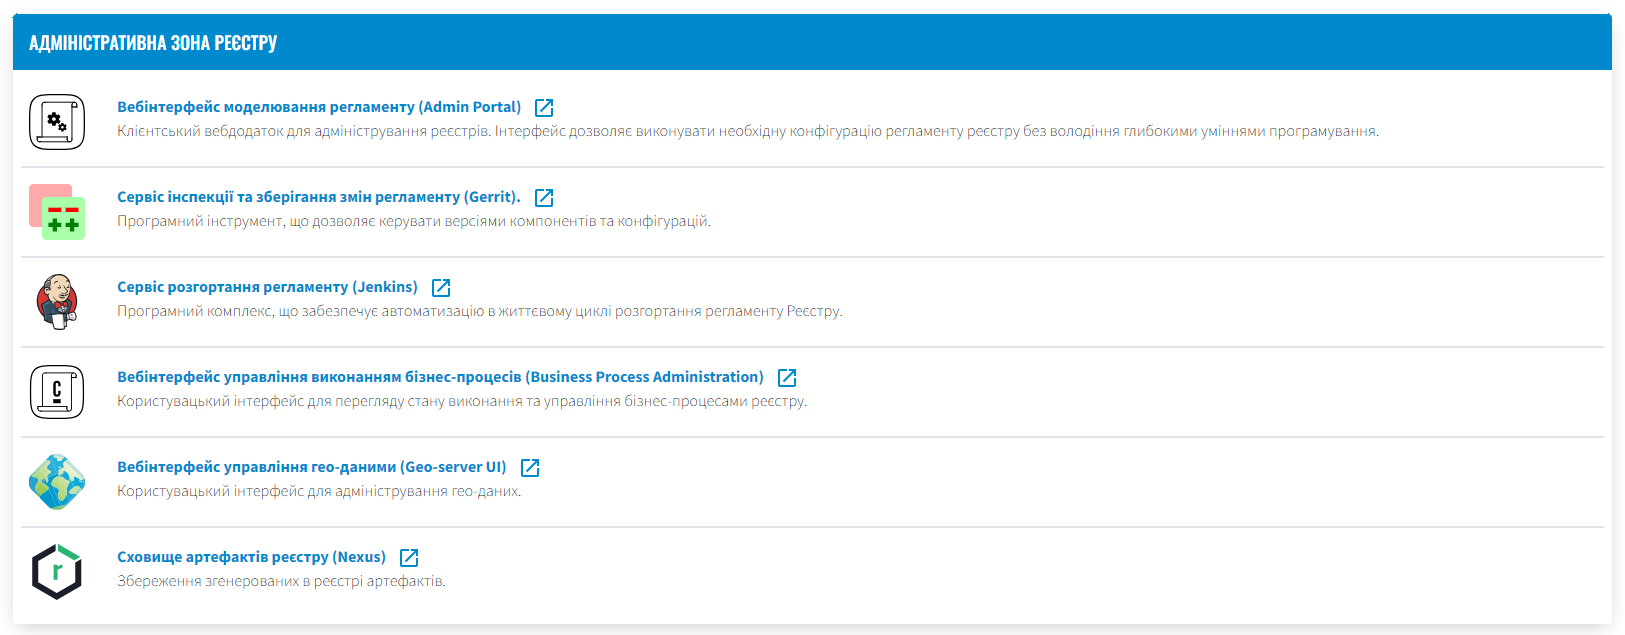1625x635 pixels.
Task: Click the Gerrit red-green diff icon
Action: 57,212
